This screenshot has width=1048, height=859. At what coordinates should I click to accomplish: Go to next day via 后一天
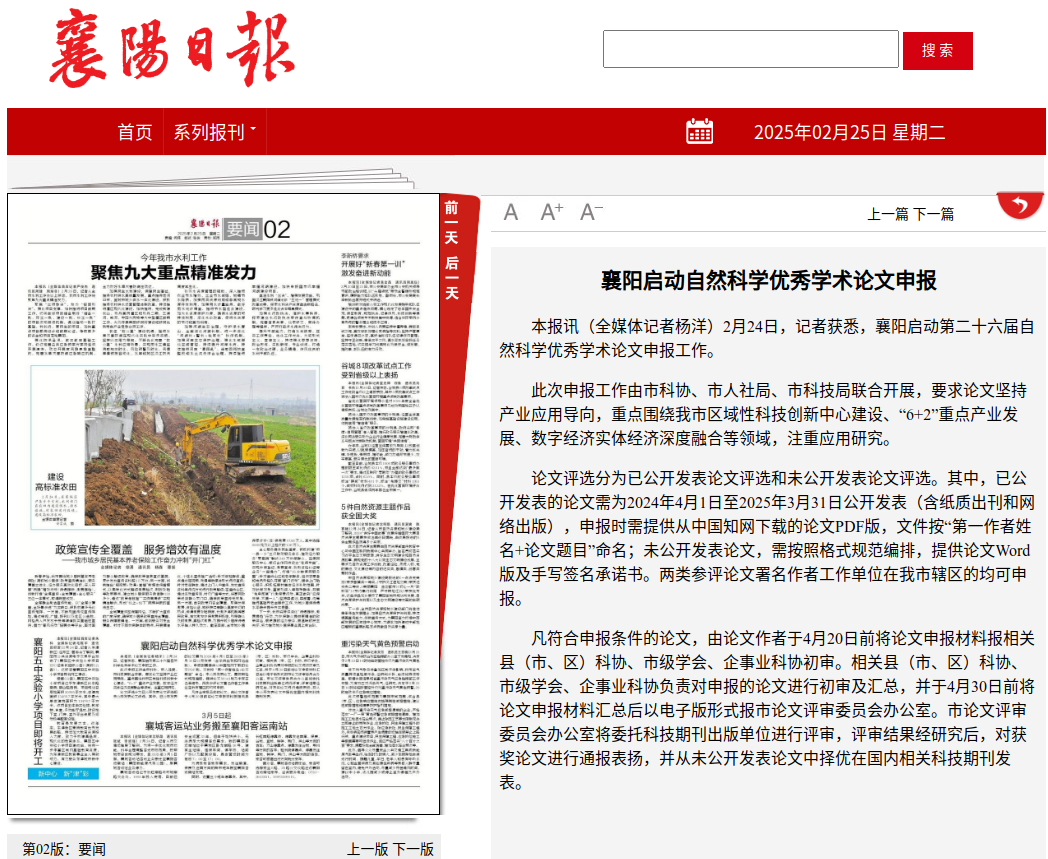pyautogui.click(x=452, y=277)
